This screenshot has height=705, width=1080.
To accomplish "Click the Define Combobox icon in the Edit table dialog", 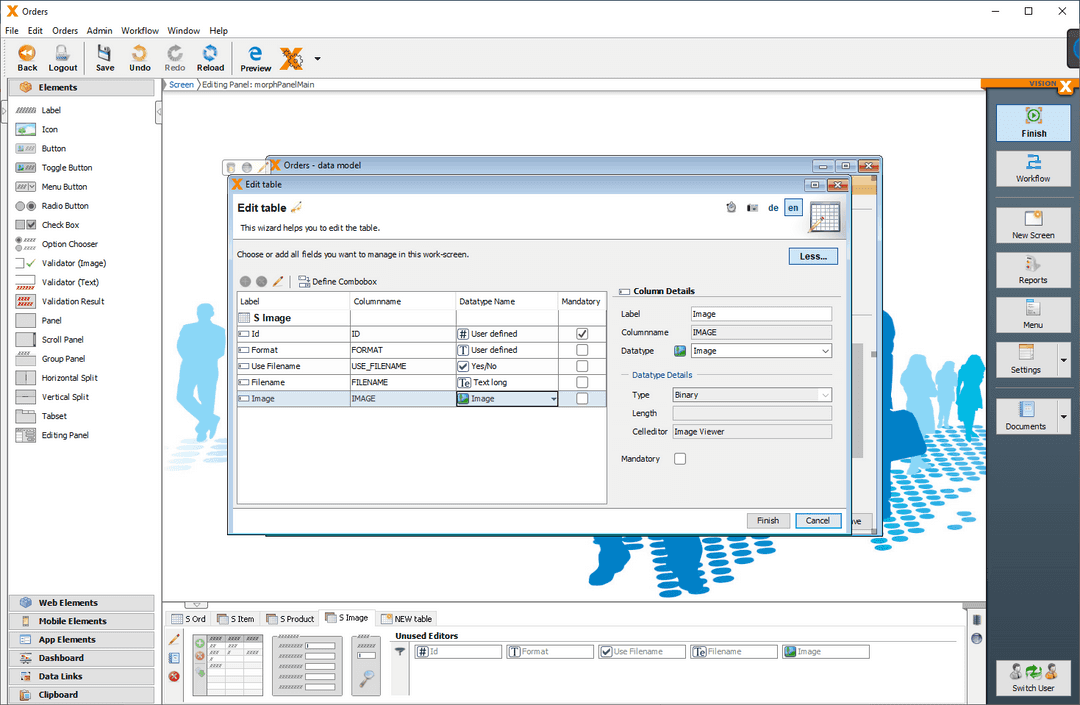I will [307, 281].
